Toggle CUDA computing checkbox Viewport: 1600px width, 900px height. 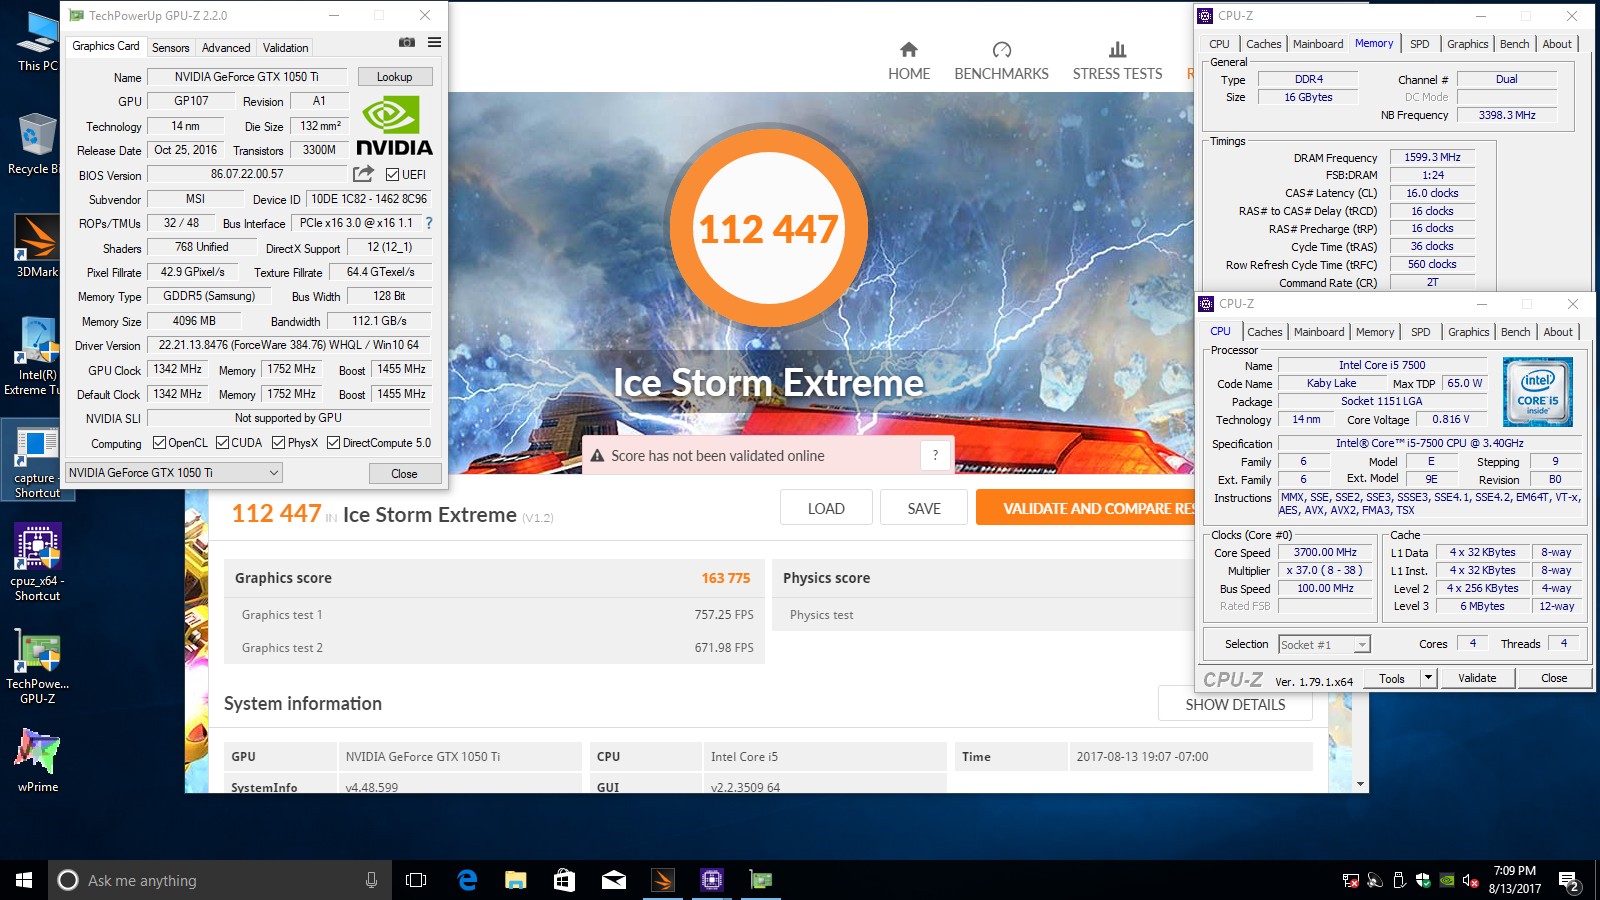[x=222, y=443]
